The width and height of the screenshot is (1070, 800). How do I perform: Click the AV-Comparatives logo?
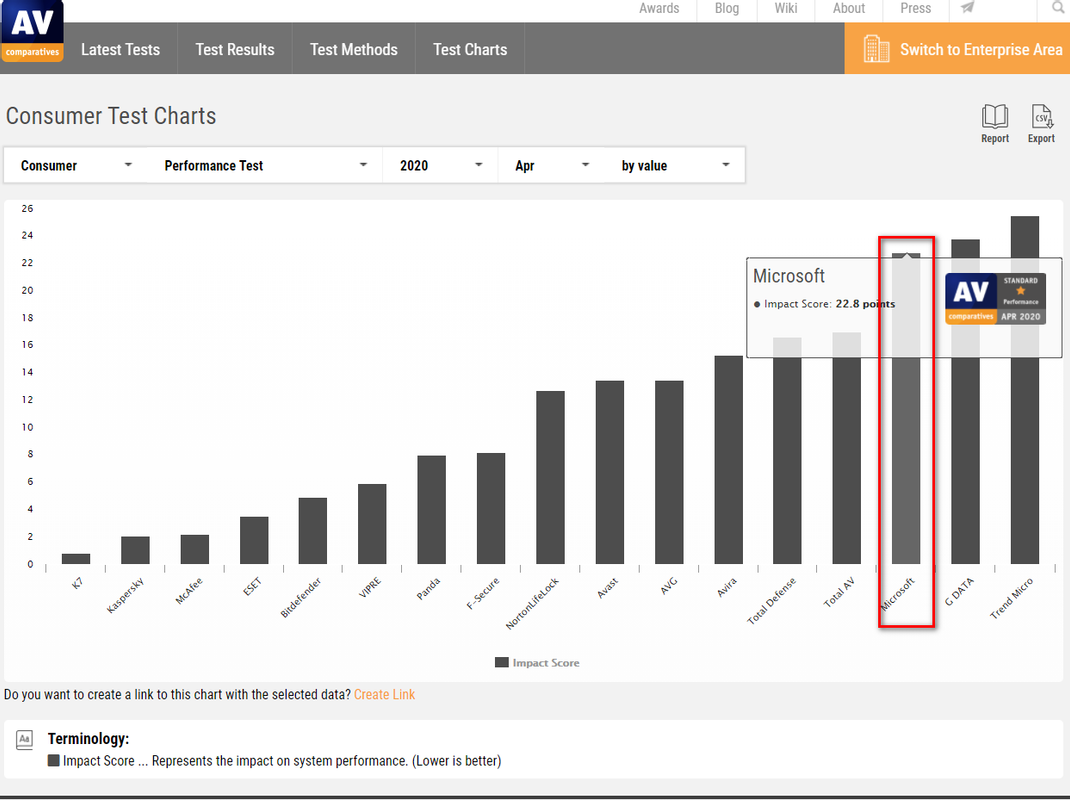32,31
